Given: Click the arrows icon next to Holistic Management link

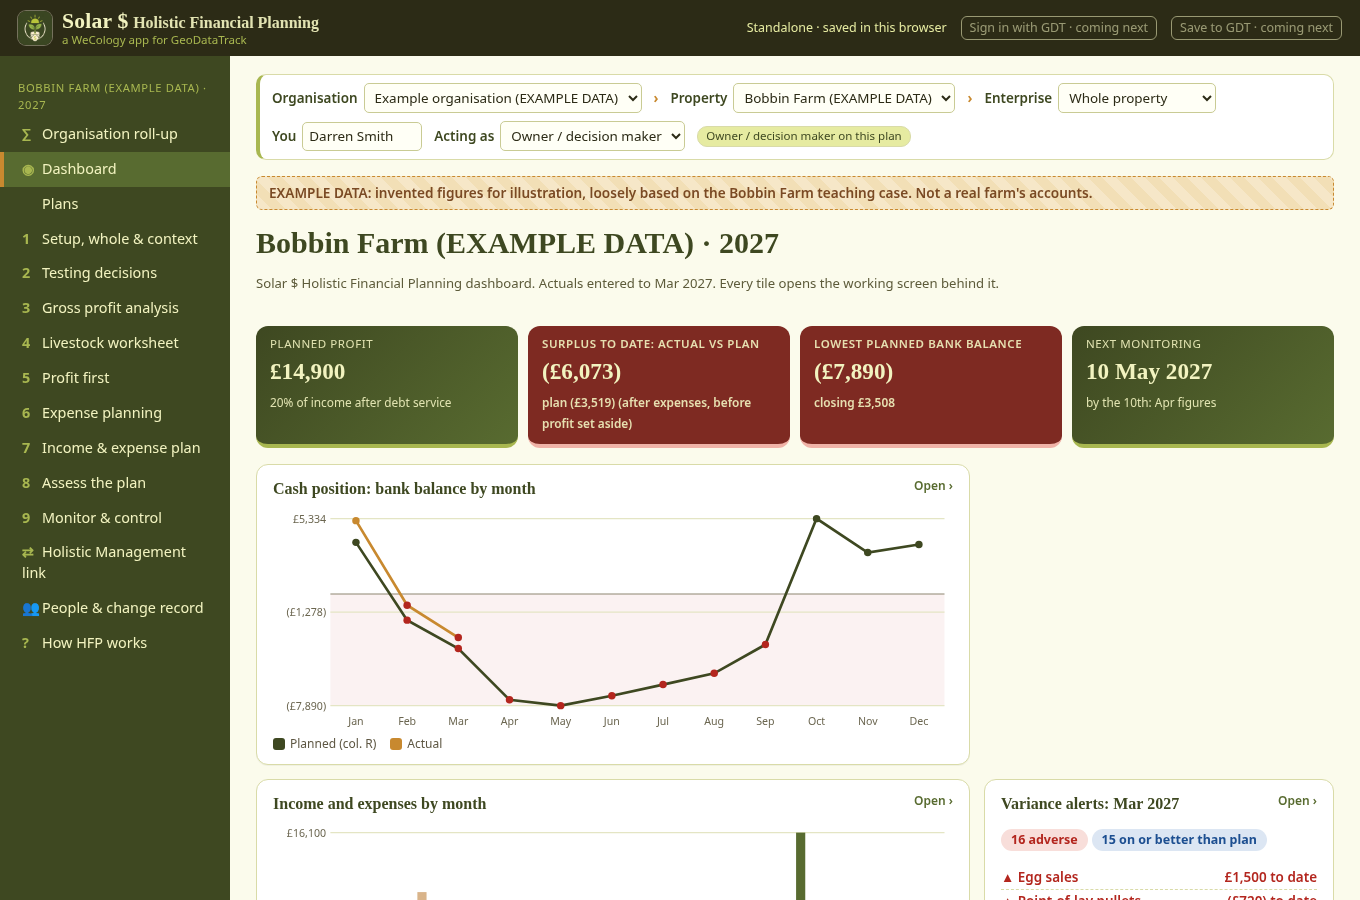Looking at the screenshot, I should pos(28,552).
